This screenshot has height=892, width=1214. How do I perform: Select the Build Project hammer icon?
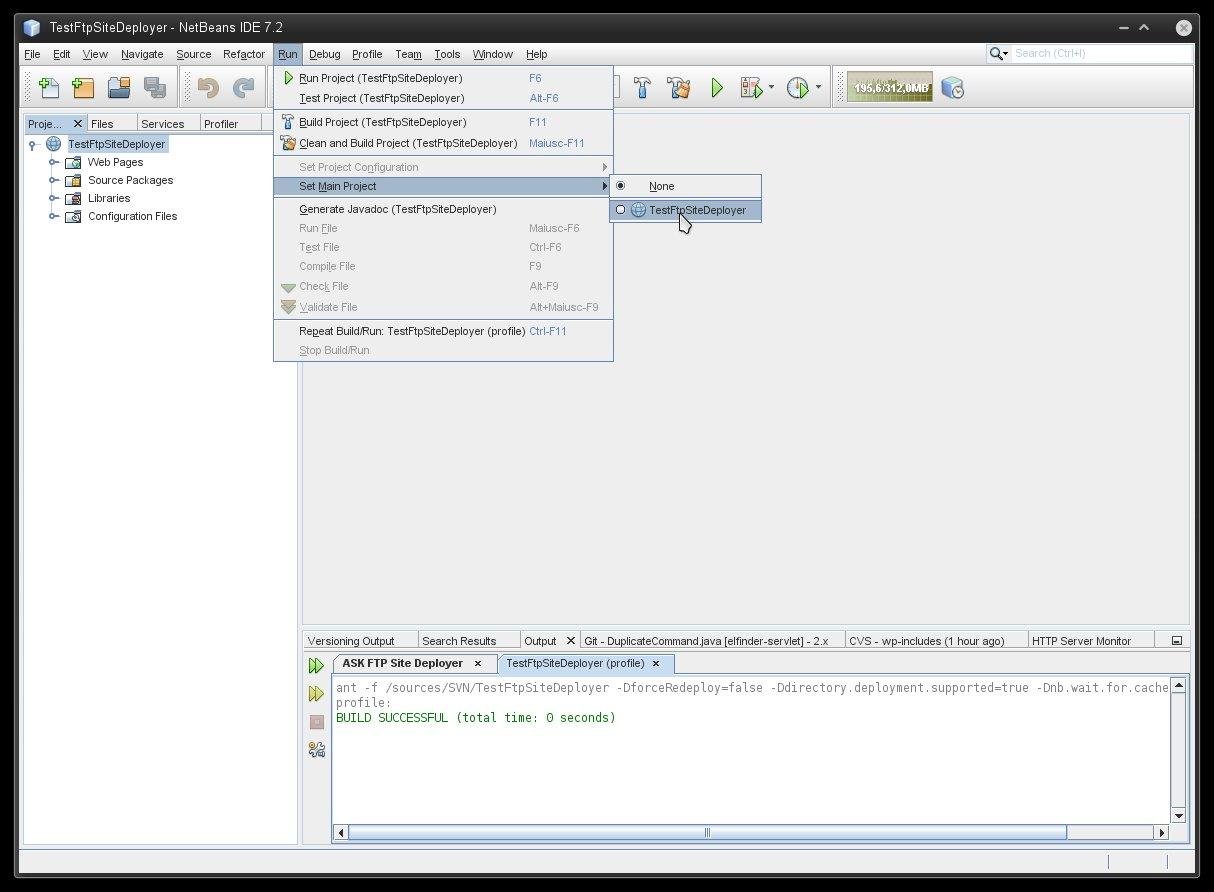tap(643, 87)
